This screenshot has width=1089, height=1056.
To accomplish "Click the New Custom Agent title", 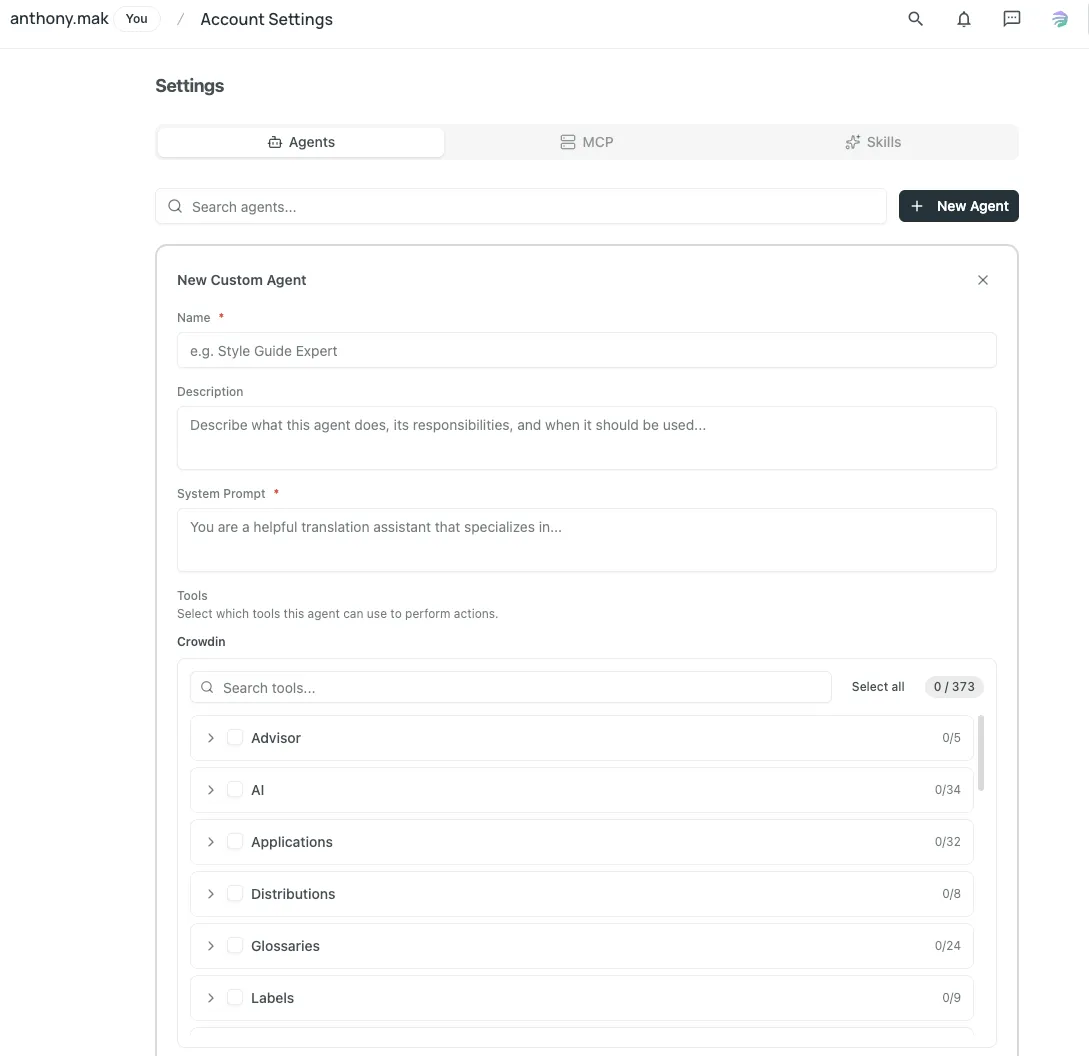I will (x=241, y=280).
